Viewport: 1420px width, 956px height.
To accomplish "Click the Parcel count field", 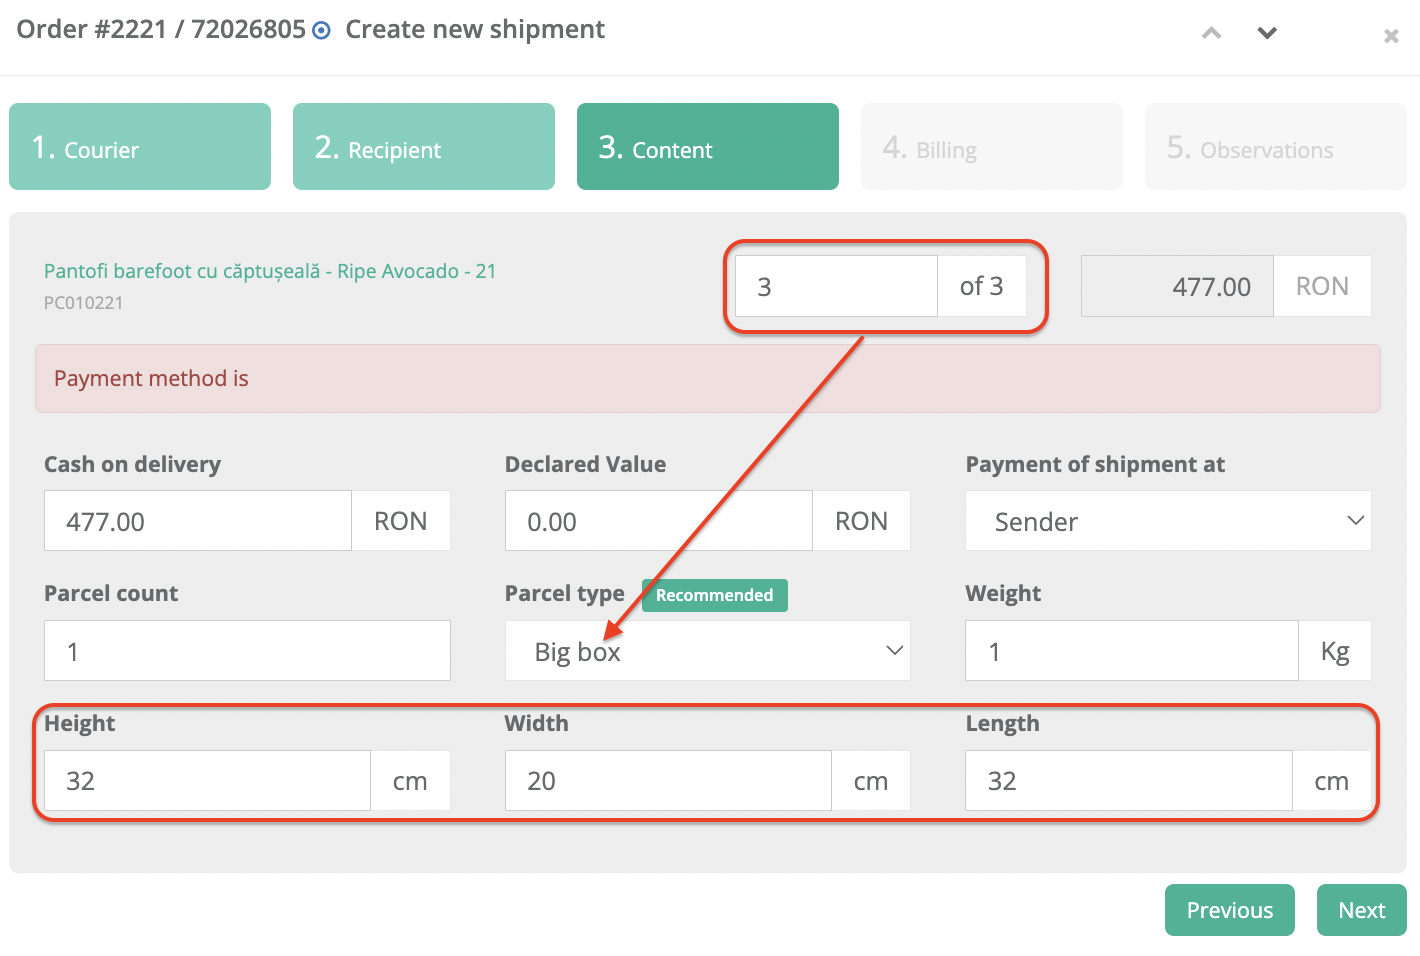I will click(247, 651).
